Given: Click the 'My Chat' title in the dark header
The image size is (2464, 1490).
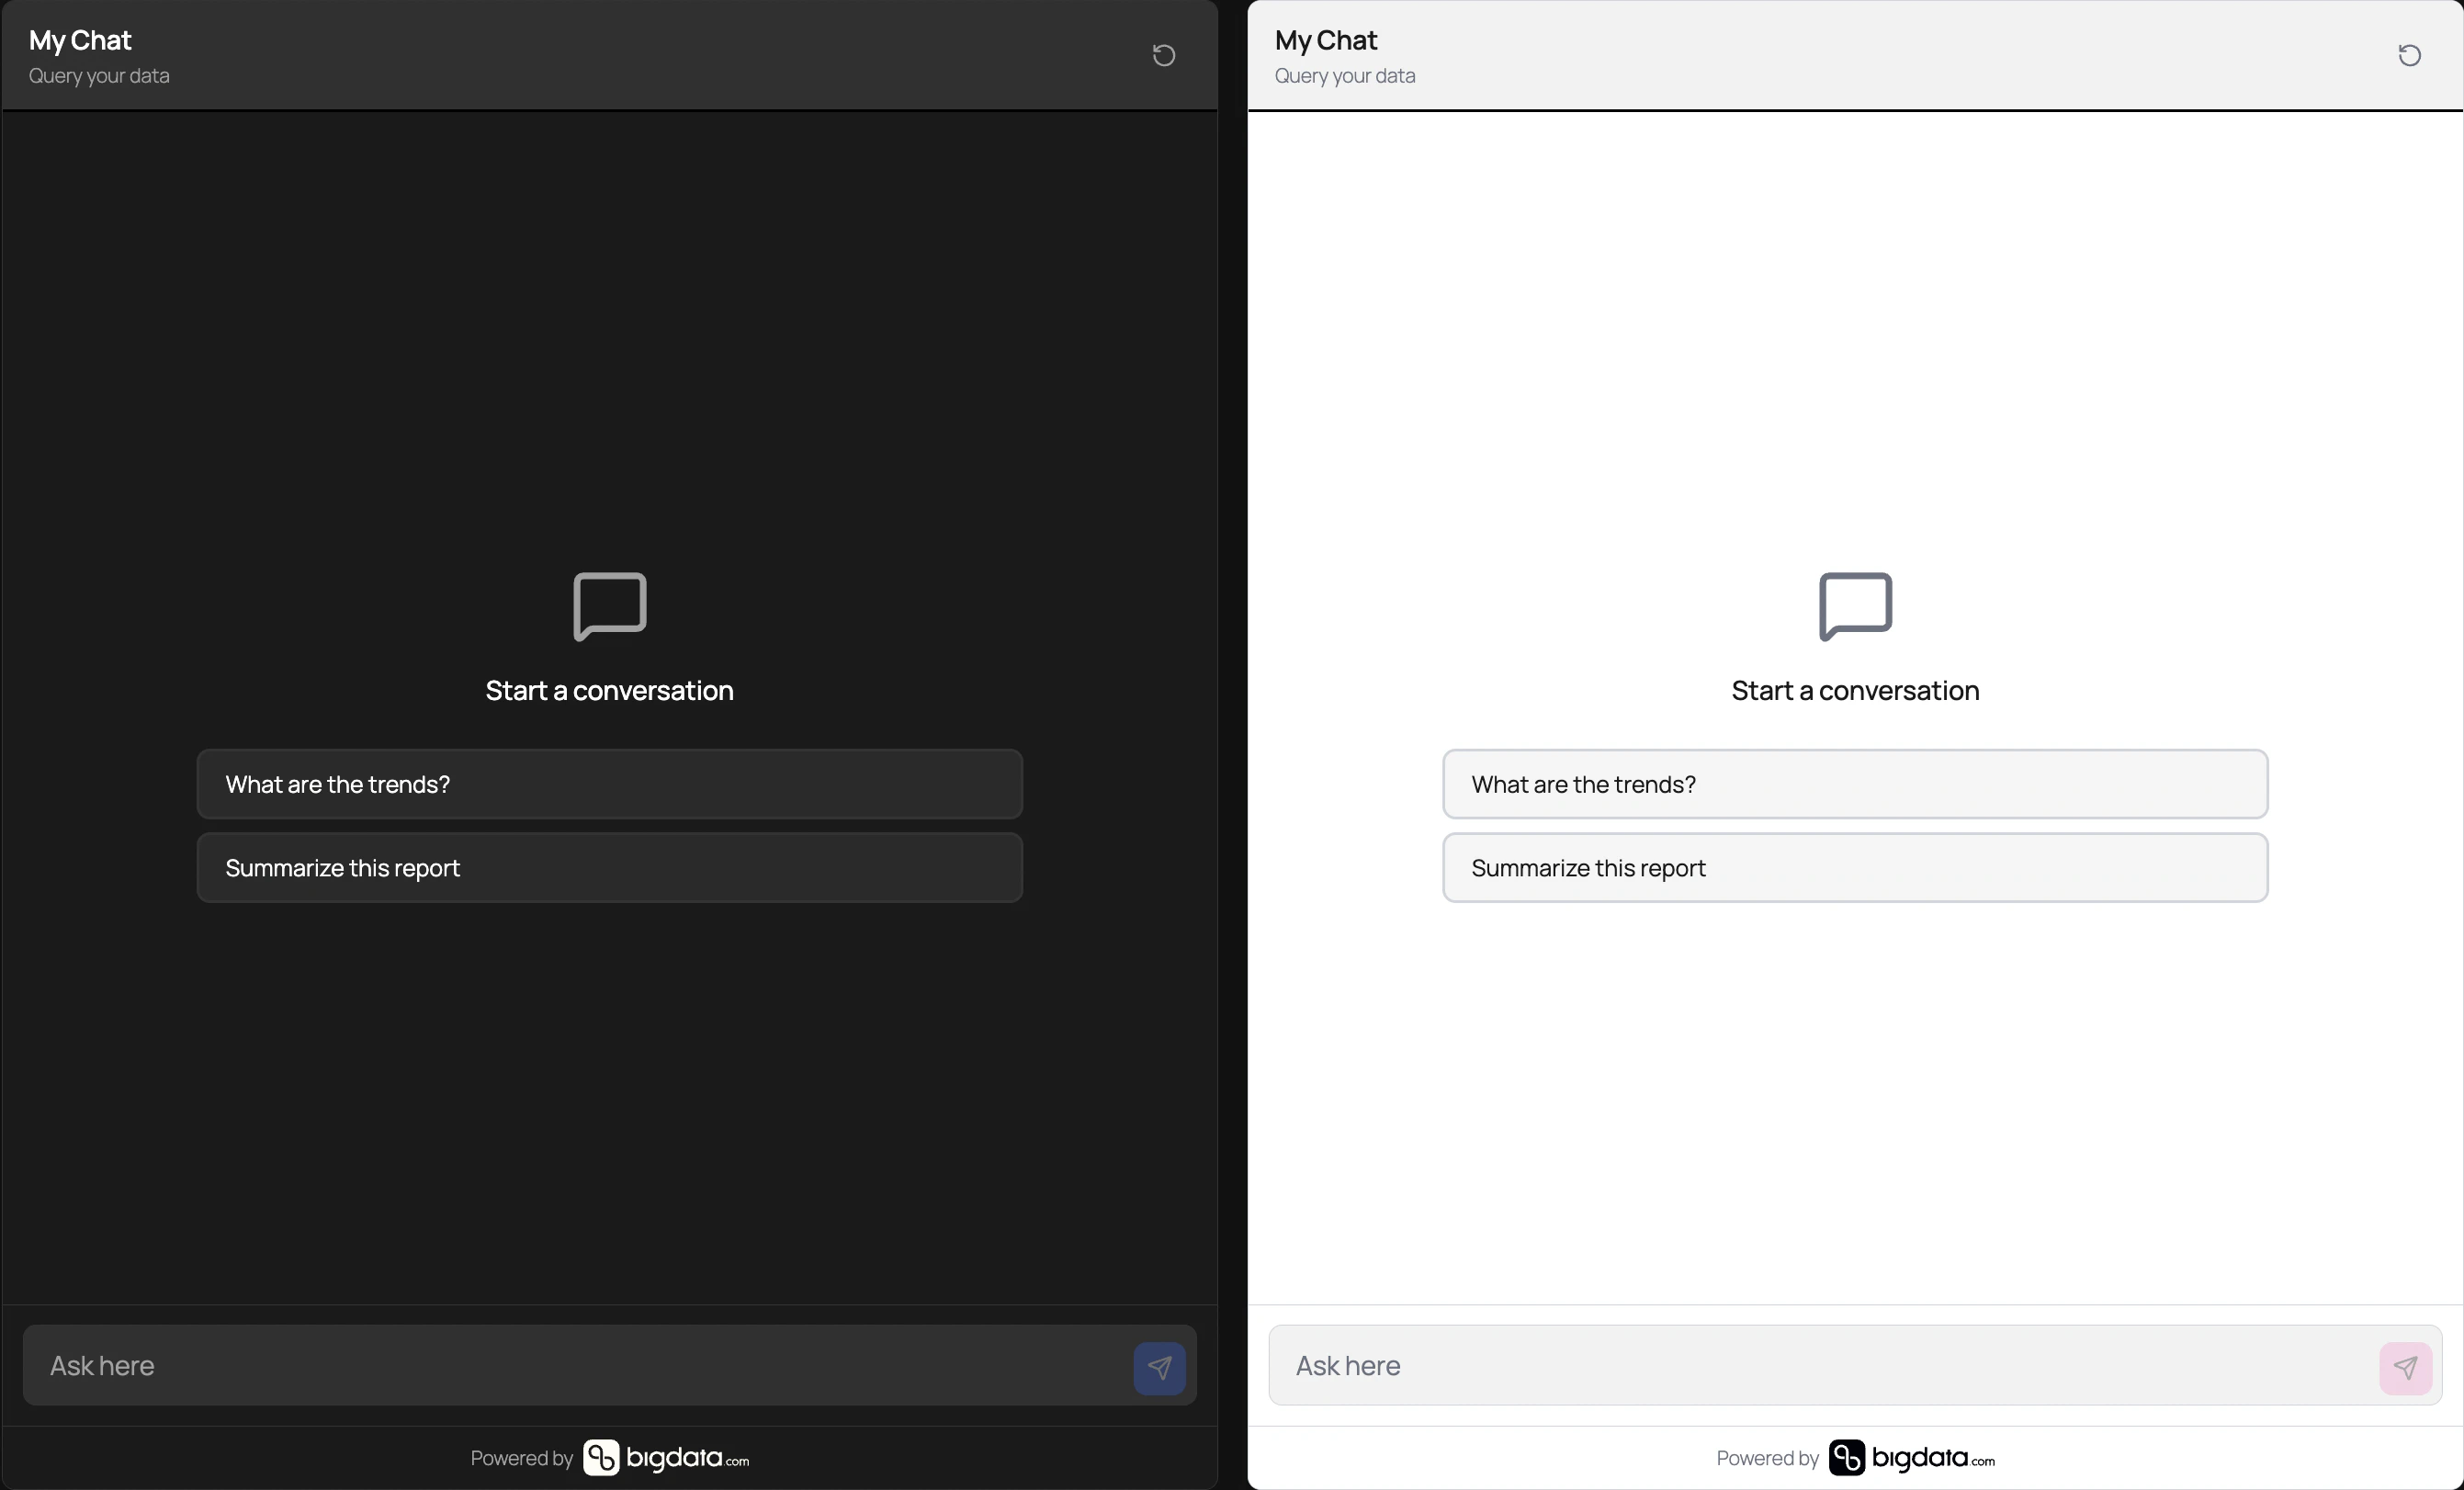Looking at the screenshot, I should click(x=78, y=40).
